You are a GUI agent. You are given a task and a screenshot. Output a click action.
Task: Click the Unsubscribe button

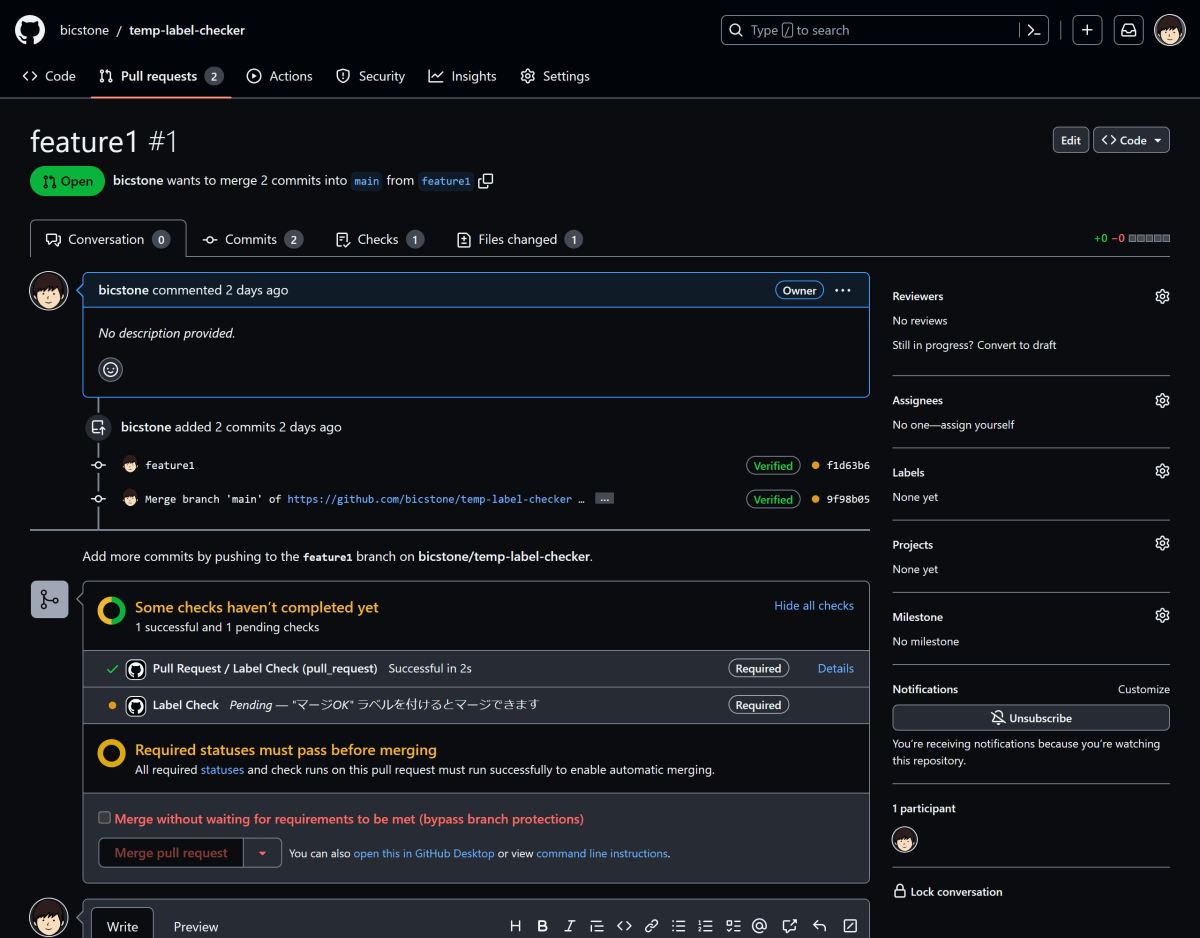1031,718
